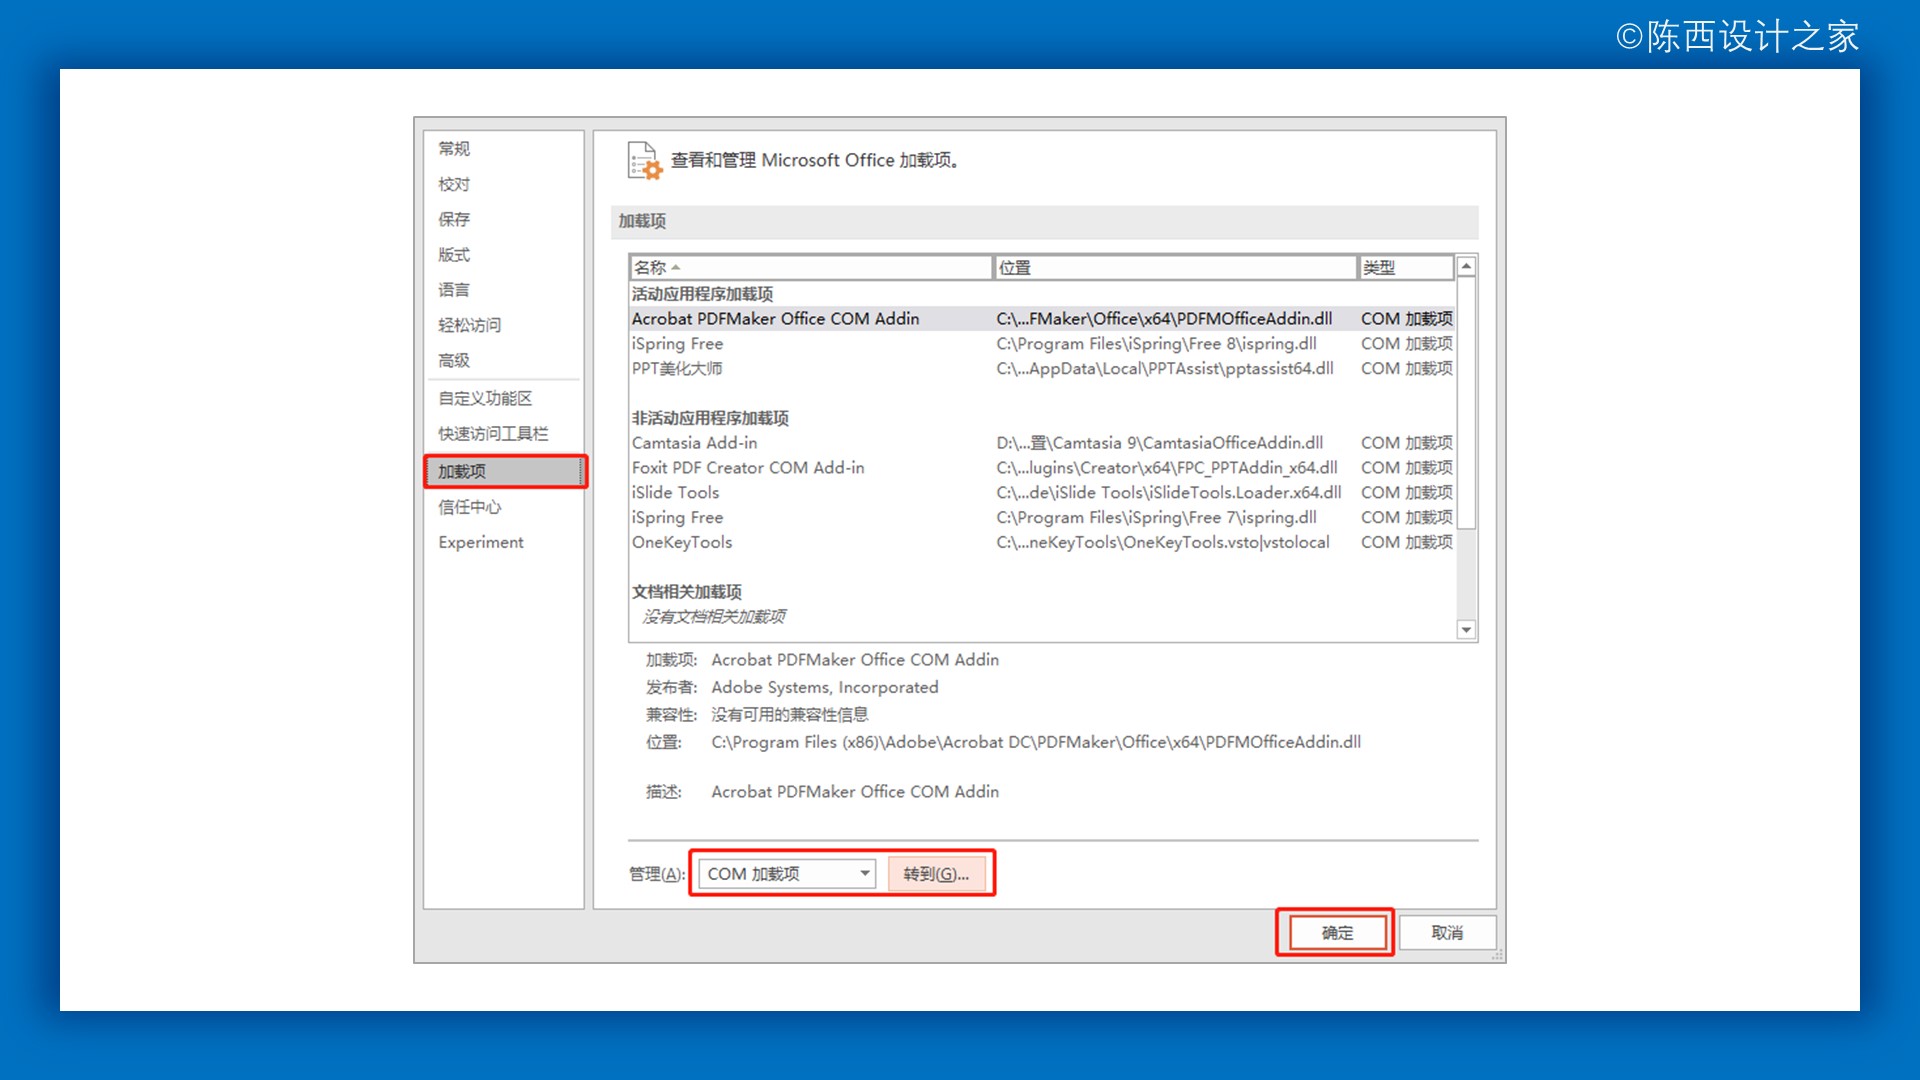This screenshot has height=1080, width=1920.
Task: Select iSpring Free row with Free 8 path
Action: pos(1042,343)
